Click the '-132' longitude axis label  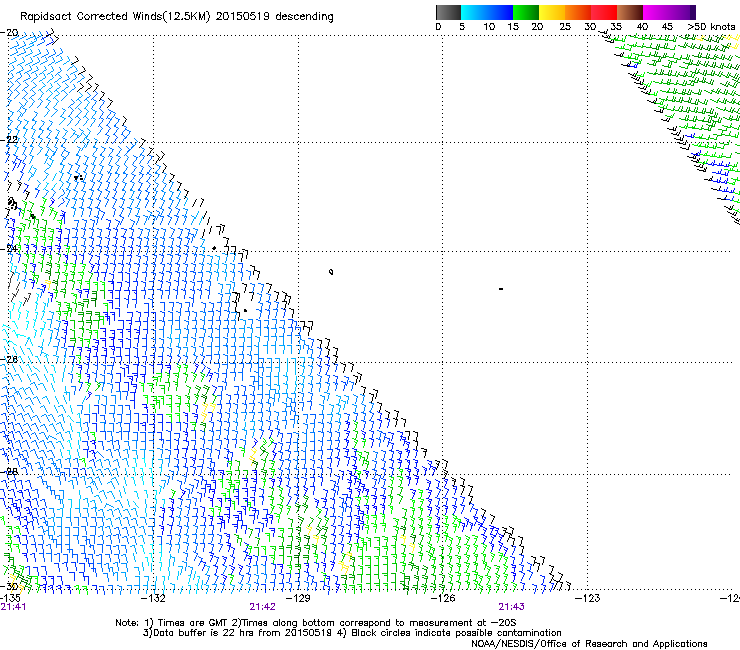(153, 598)
